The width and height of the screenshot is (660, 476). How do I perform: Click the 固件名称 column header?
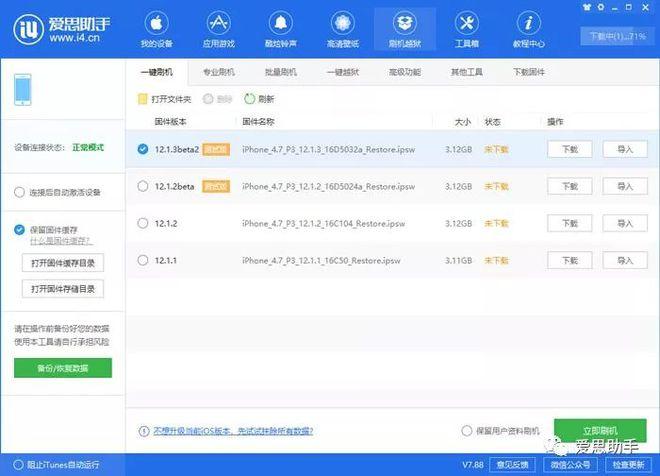258,122
